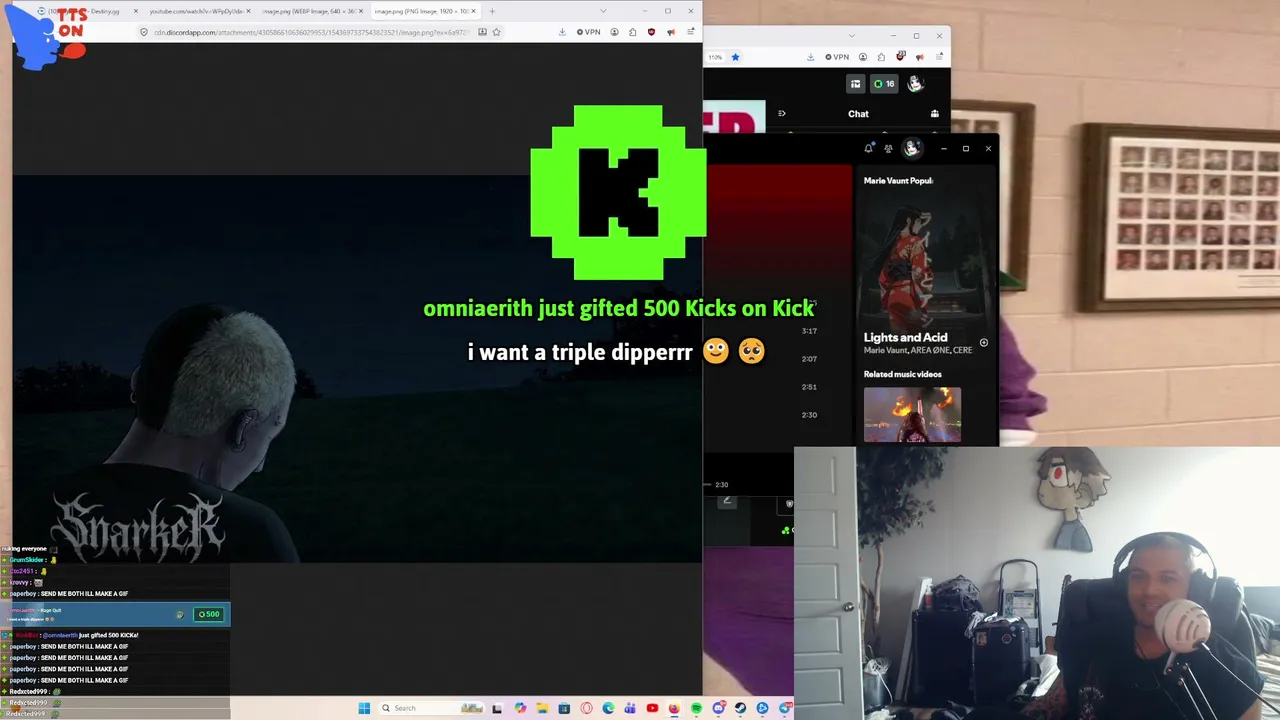Open downloads in the Kick browser window
Screen dimensions: 1280x720
(811, 57)
